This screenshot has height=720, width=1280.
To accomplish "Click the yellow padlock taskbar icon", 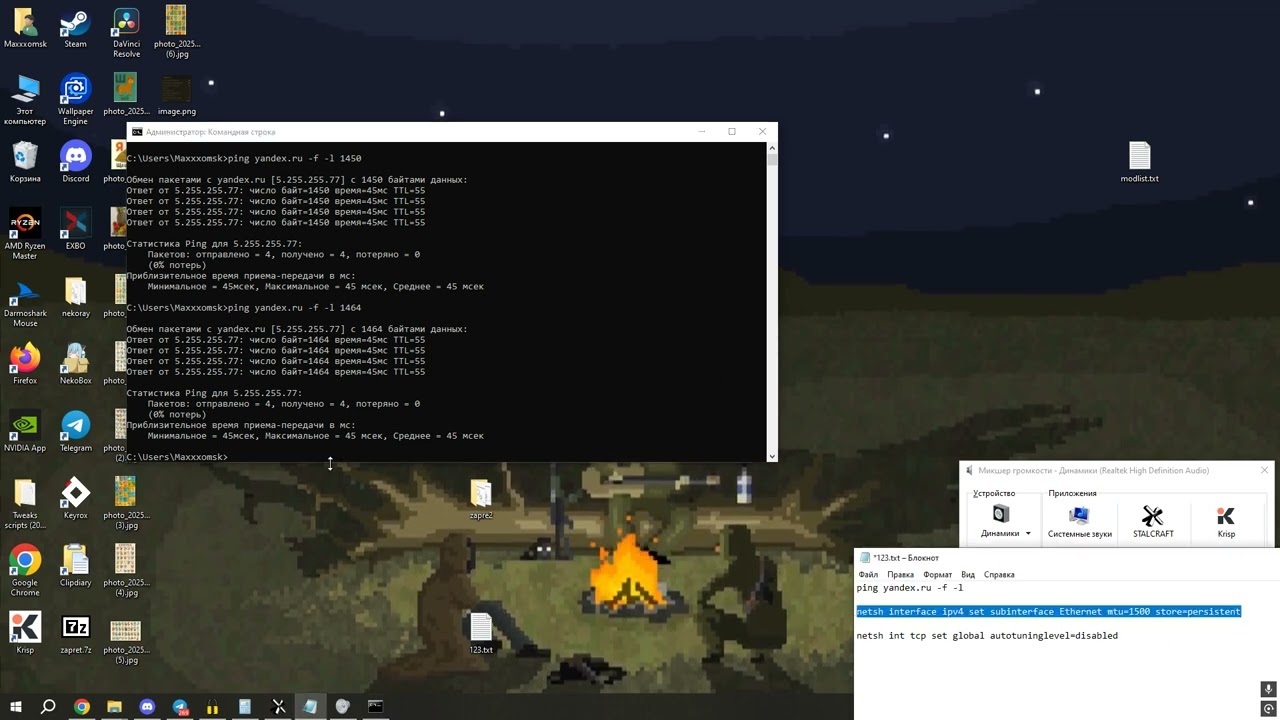I will pyautogui.click(x=212, y=706).
